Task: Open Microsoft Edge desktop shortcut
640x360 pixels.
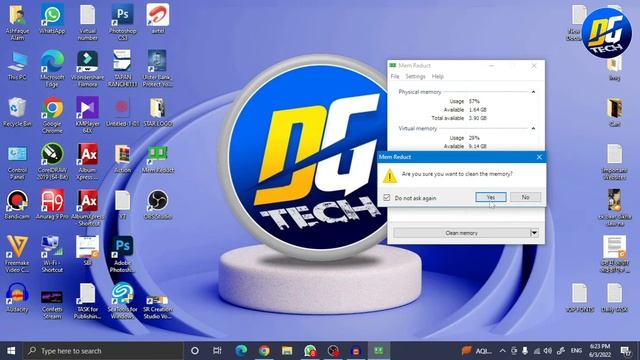Action: tap(52, 69)
